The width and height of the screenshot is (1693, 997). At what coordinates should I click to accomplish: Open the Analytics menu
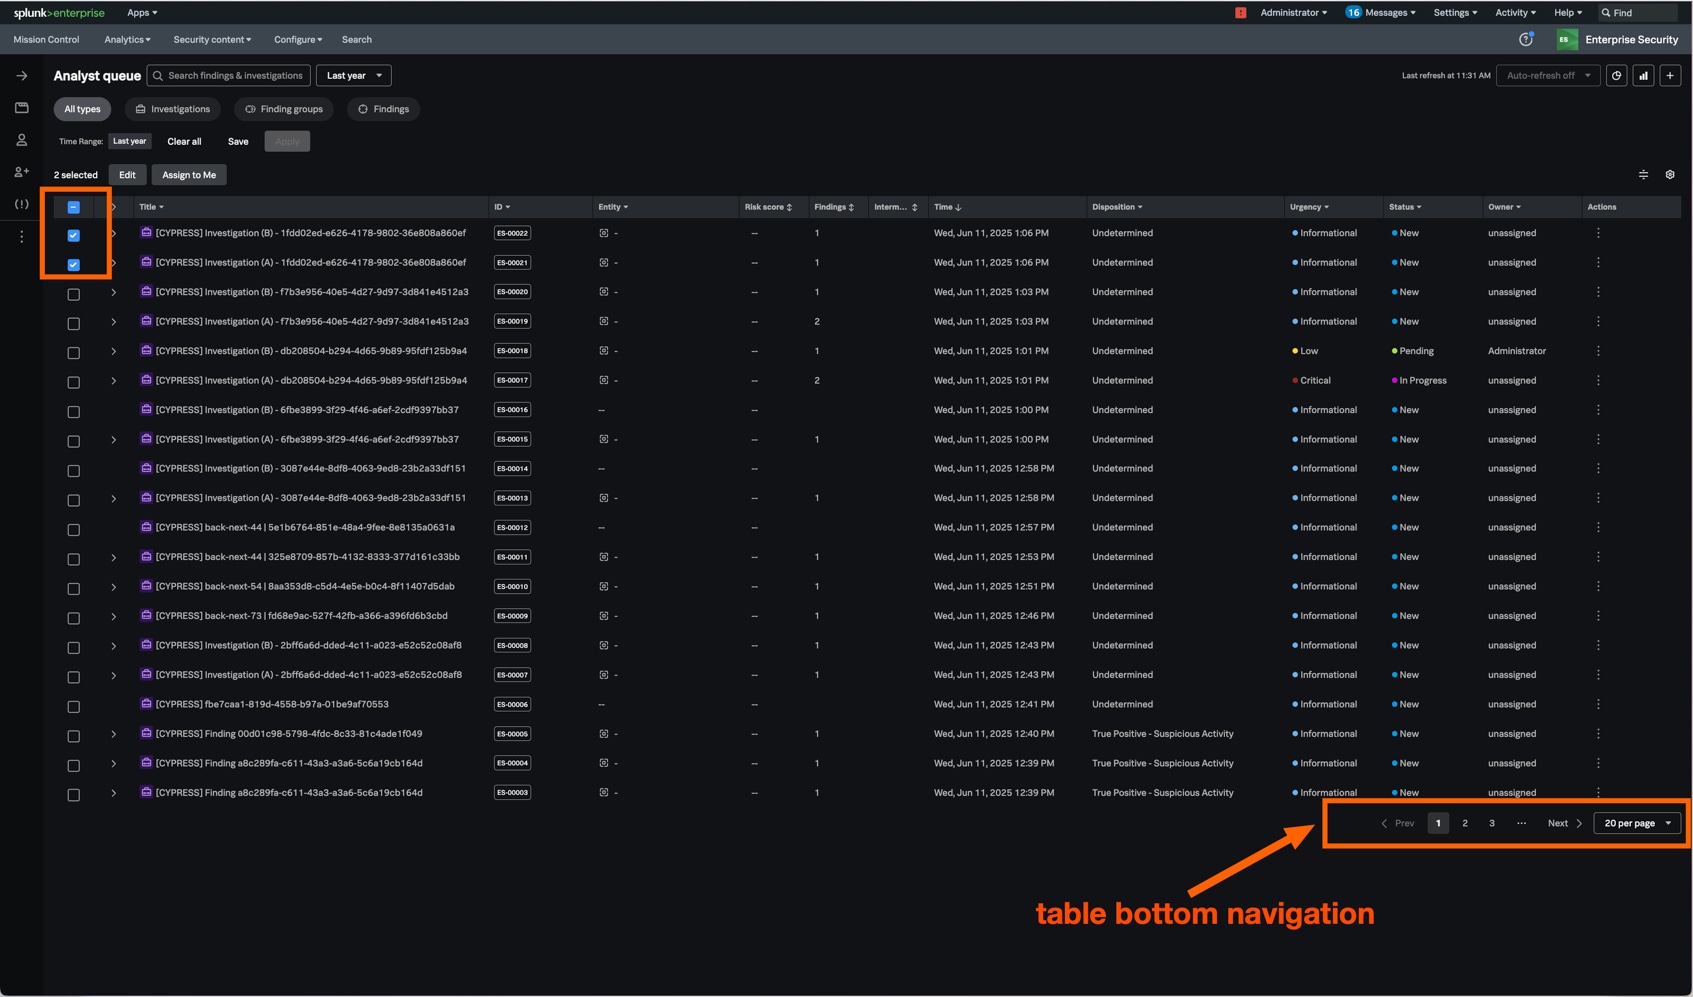click(127, 39)
